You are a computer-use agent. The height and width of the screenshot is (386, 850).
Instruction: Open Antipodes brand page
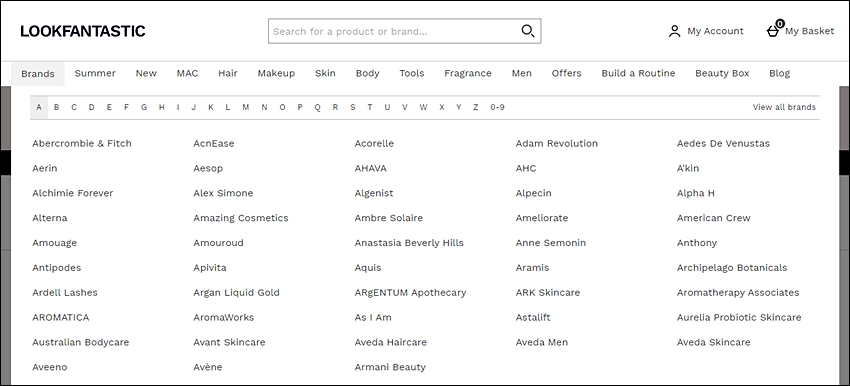[56, 268]
